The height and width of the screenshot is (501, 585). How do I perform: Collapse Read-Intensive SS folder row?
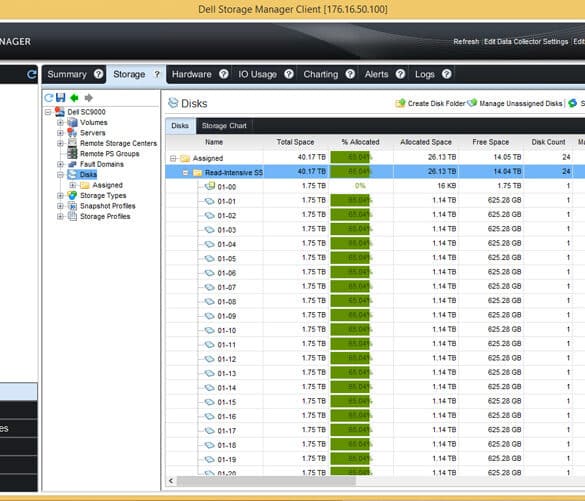[185, 173]
